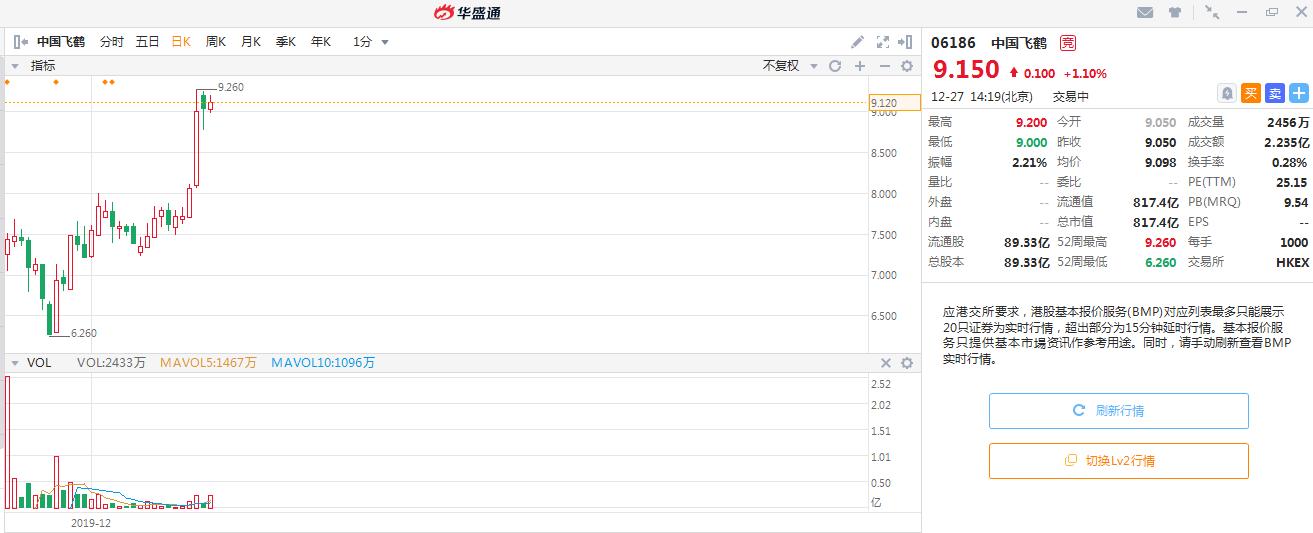Set a price alert with bell icon
The width and height of the screenshot is (1313, 533).
point(1227,93)
